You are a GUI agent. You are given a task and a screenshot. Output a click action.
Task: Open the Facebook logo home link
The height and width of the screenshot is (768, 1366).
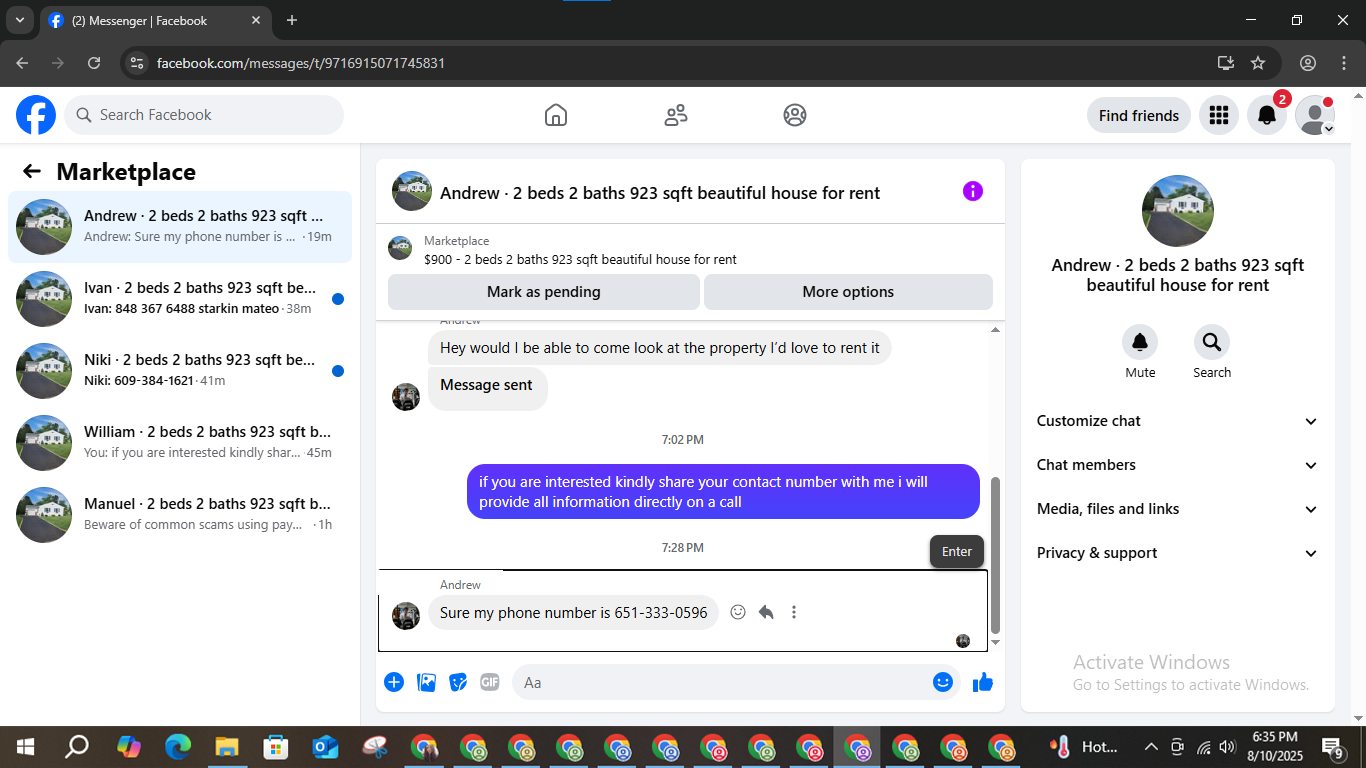click(36, 115)
